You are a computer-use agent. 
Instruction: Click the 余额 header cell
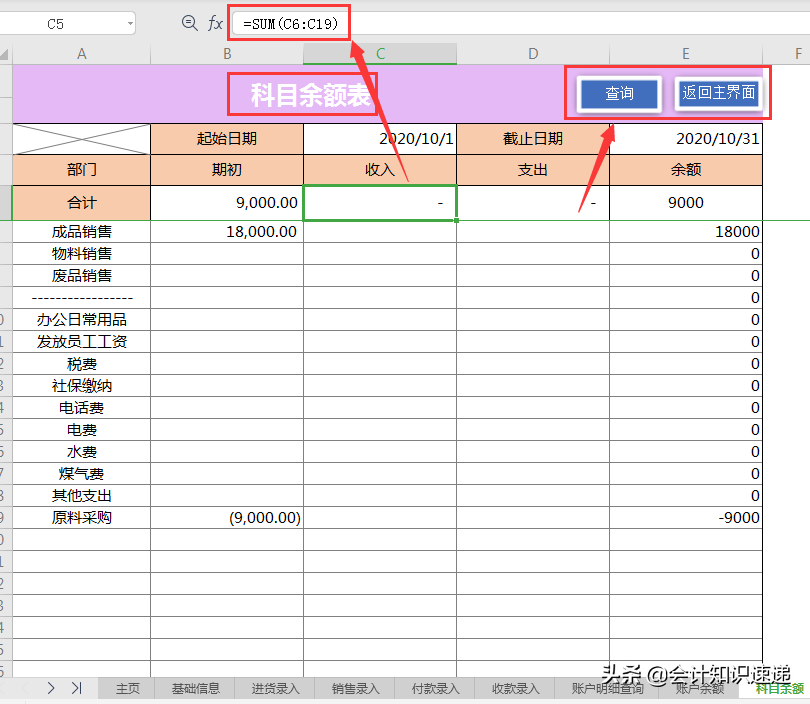[x=686, y=170]
